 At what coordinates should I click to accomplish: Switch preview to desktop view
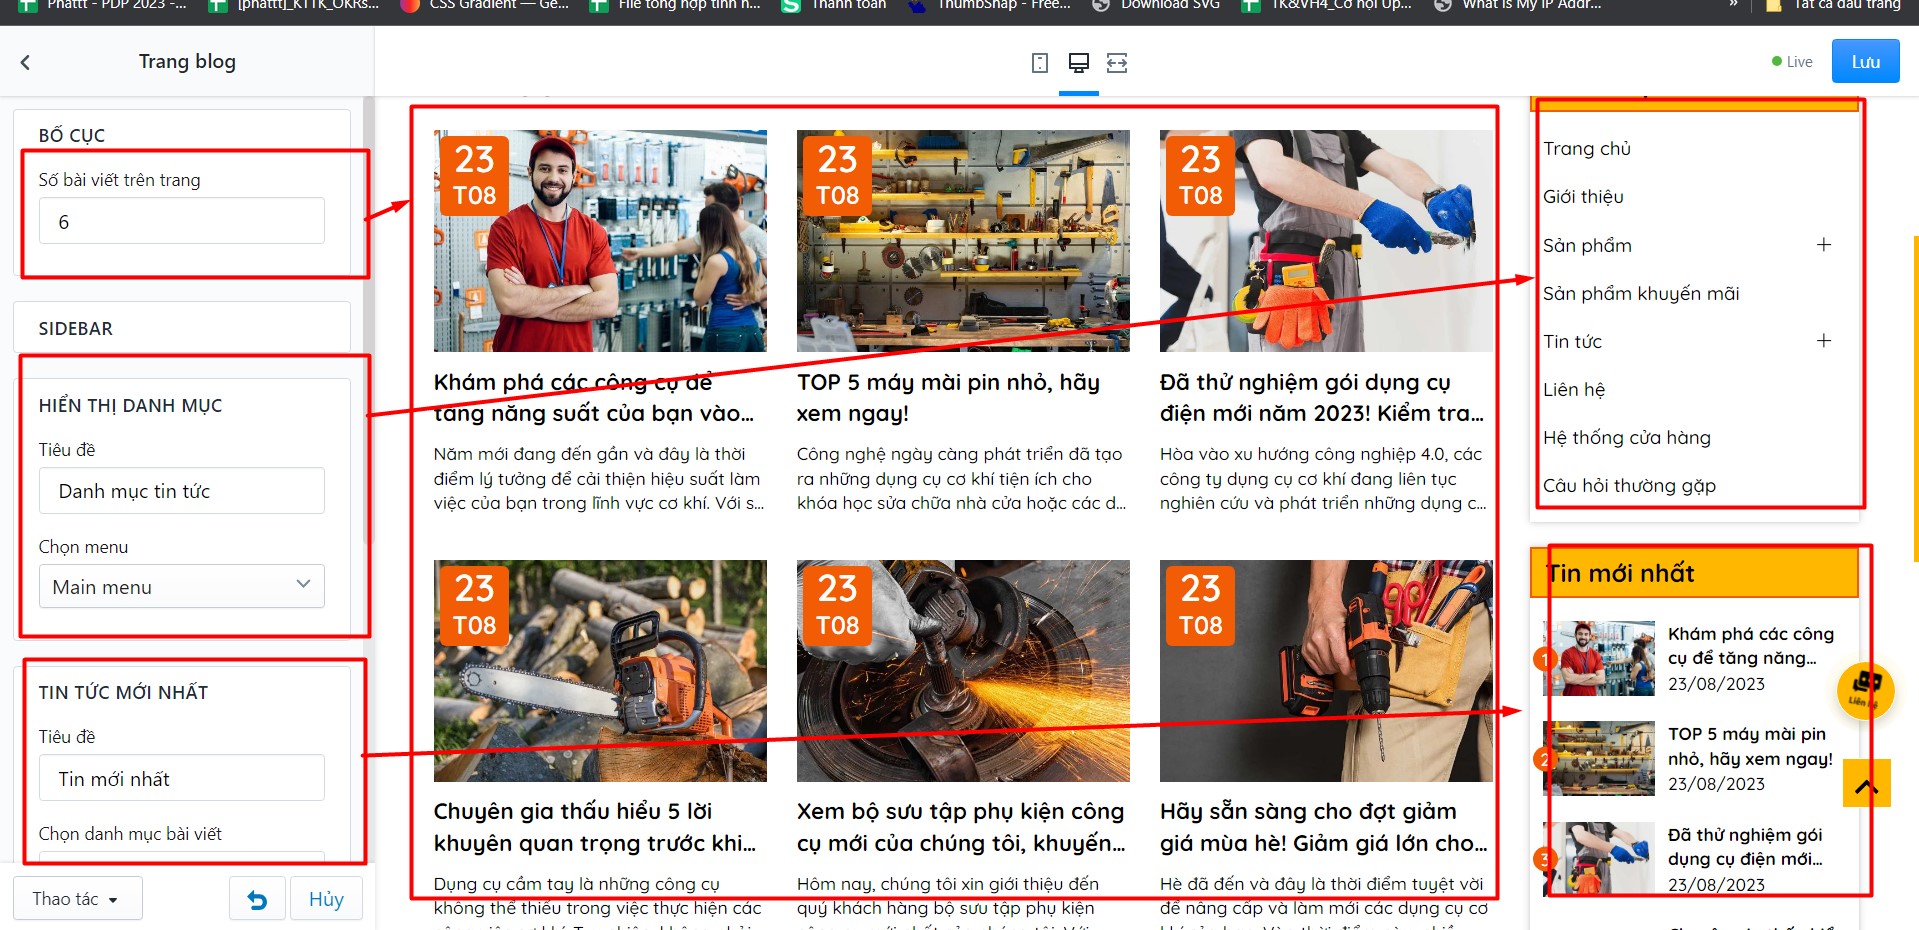point(1079,63)
